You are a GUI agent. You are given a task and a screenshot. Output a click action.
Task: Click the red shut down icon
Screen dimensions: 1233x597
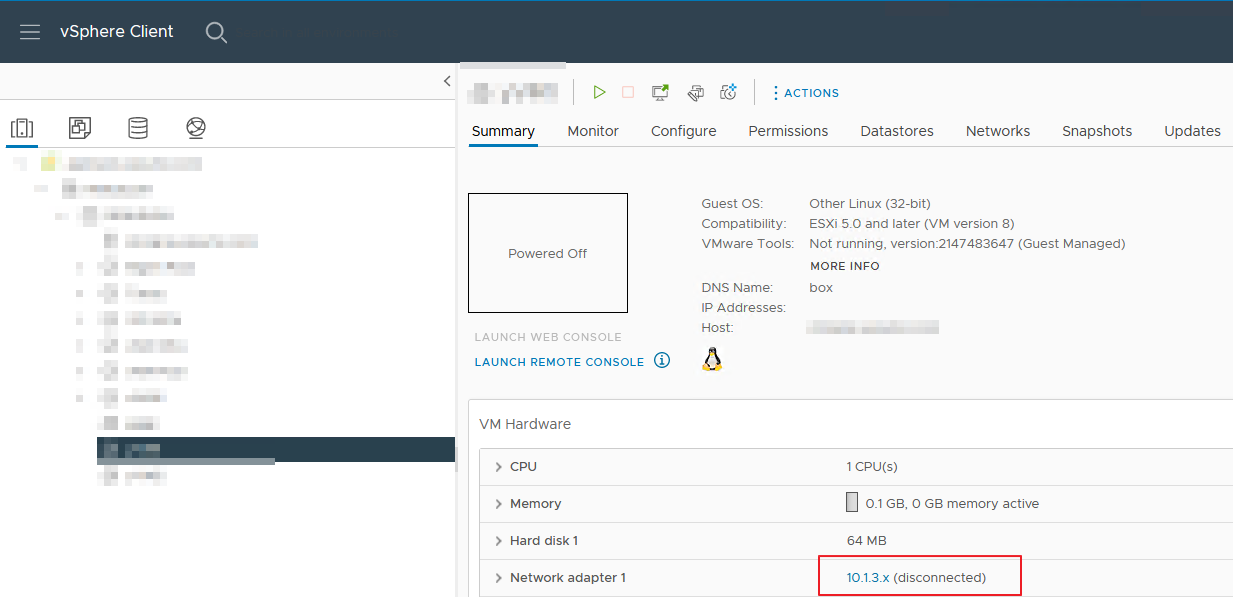tap(628, 91)
